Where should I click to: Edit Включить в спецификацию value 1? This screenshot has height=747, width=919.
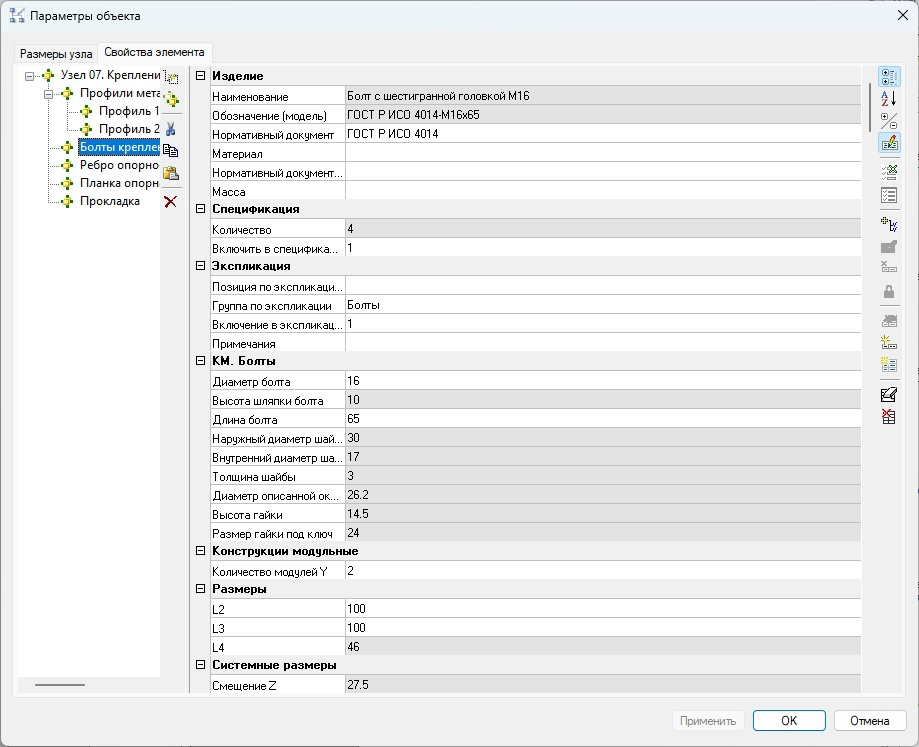point(603,248)
